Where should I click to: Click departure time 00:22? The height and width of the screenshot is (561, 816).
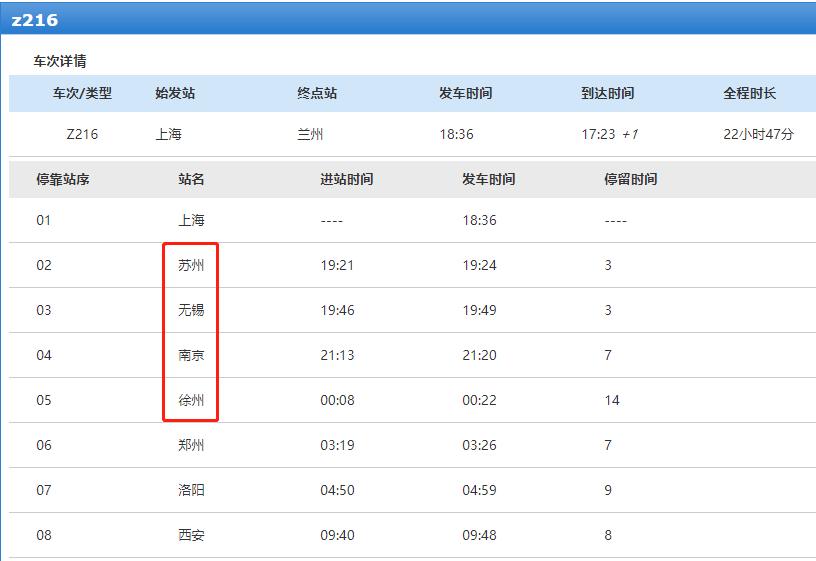pyautogui.click(x=479, y=400)
